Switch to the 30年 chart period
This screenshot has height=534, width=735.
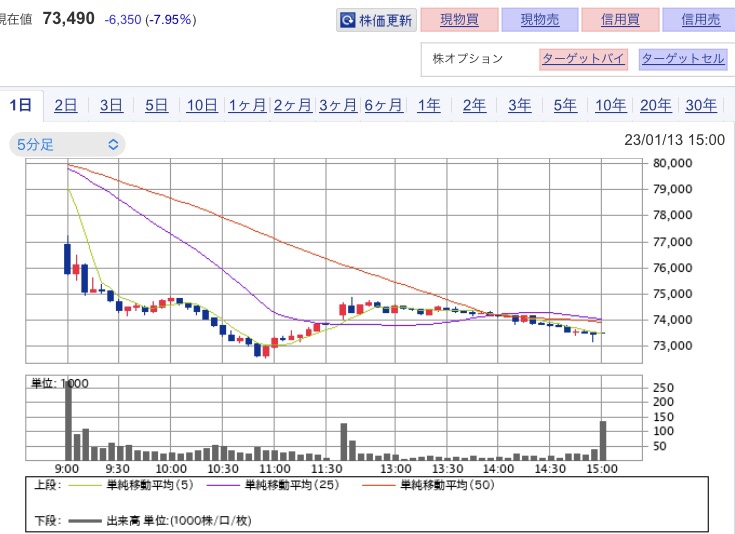(701, 105)
